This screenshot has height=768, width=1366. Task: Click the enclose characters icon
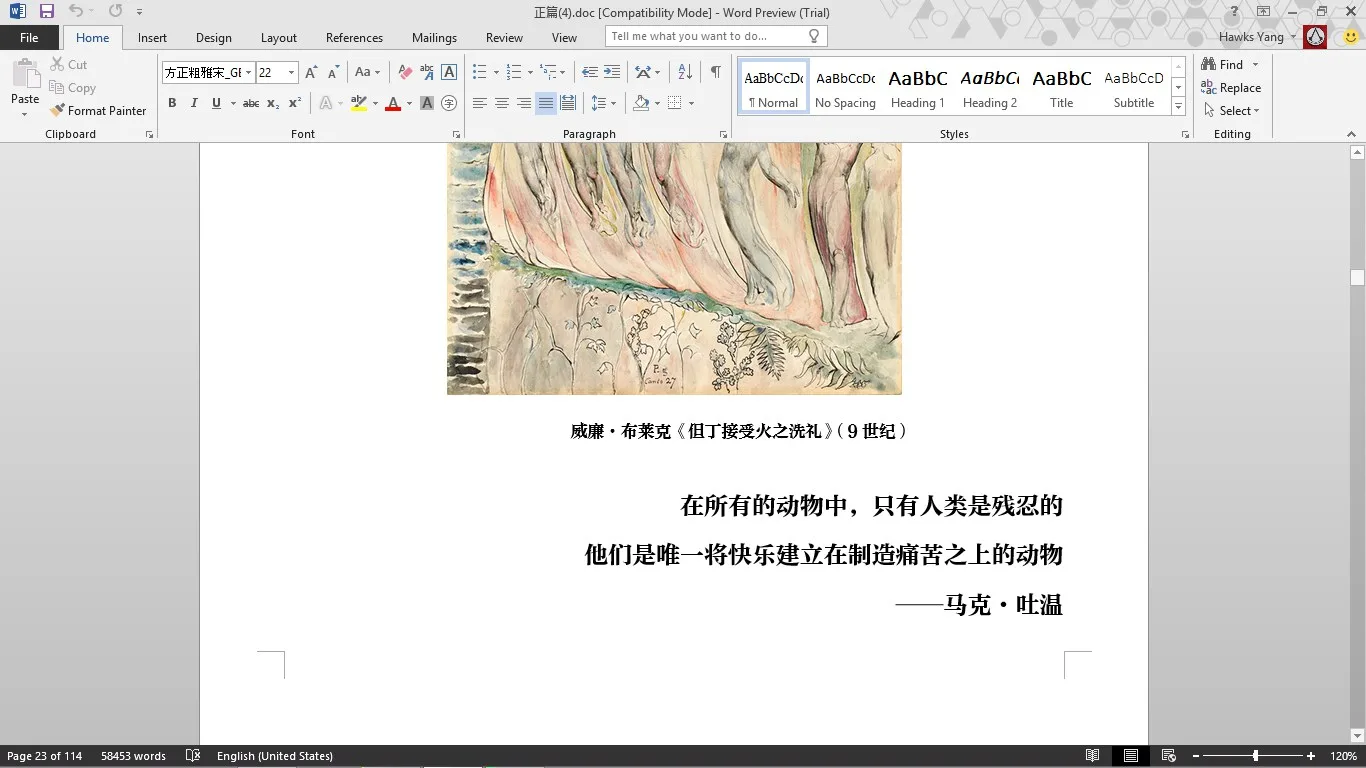pyautogui.click(x=449, y=103)
